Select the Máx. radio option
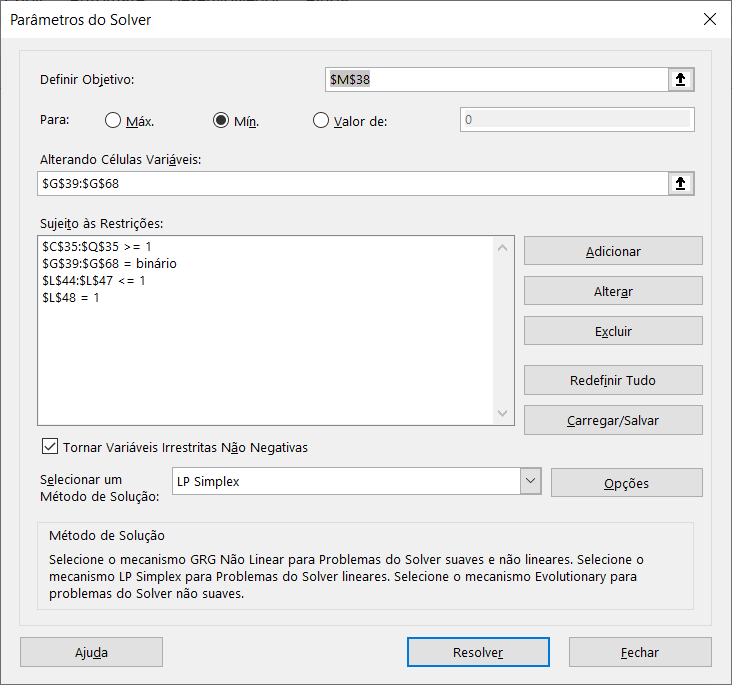The image size is (732, 685). [x=114, y=121]
